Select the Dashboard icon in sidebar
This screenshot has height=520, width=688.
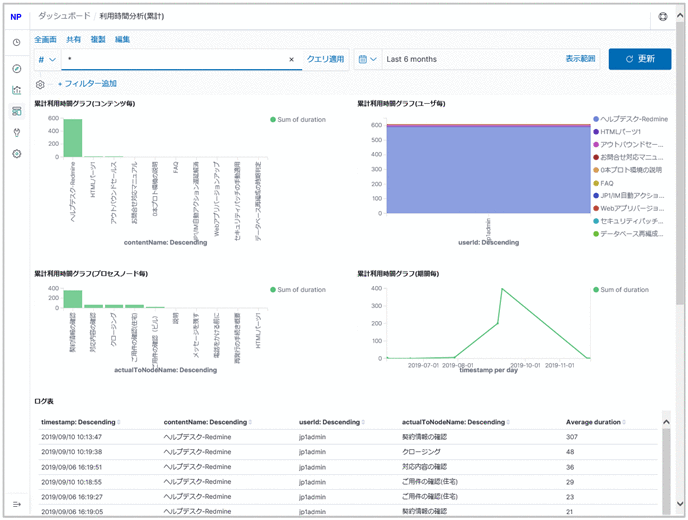(16, 111)
